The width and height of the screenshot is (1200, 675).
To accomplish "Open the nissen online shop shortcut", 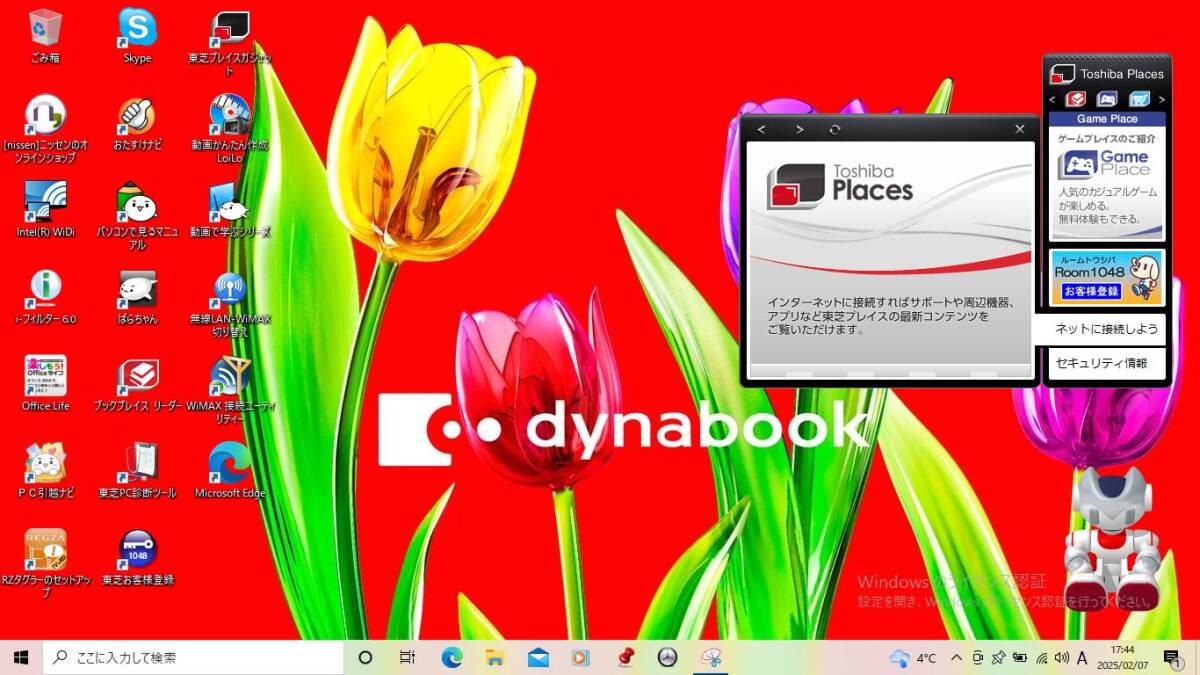I will 45,129.
